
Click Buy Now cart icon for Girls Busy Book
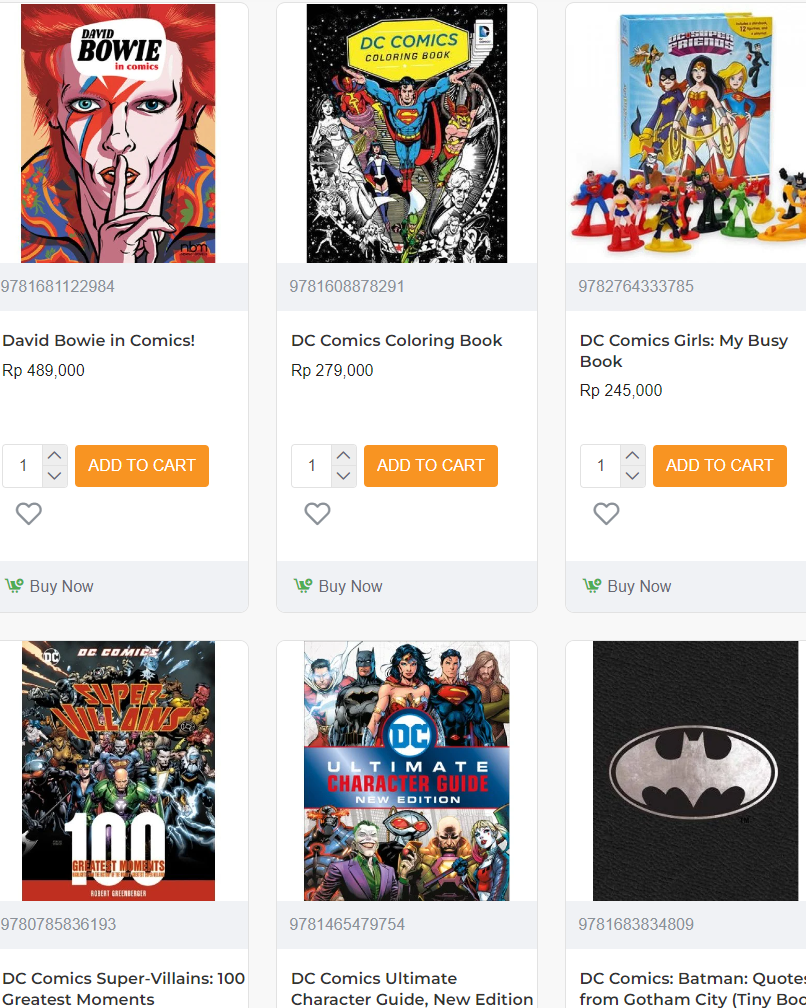click(x=592, y=586)
